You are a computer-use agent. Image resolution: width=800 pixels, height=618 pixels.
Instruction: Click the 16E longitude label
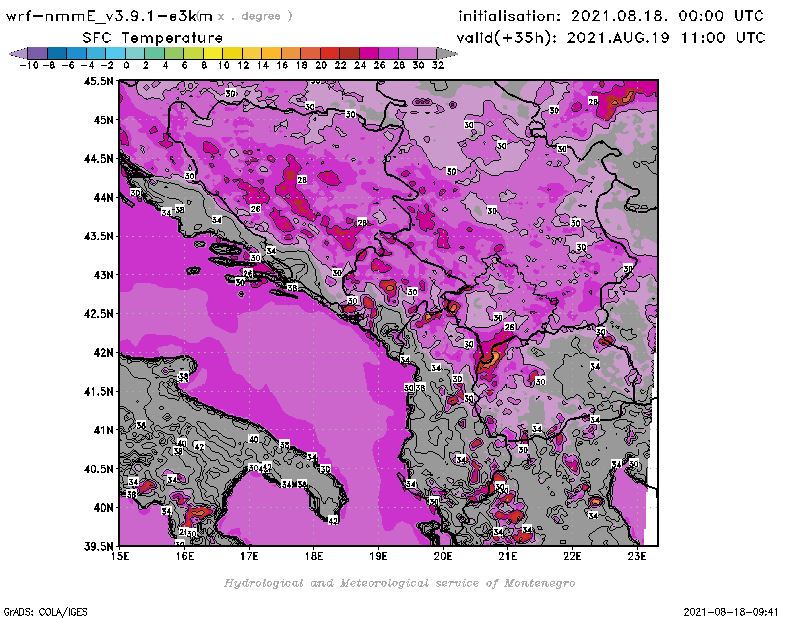[x=185, y=556]
